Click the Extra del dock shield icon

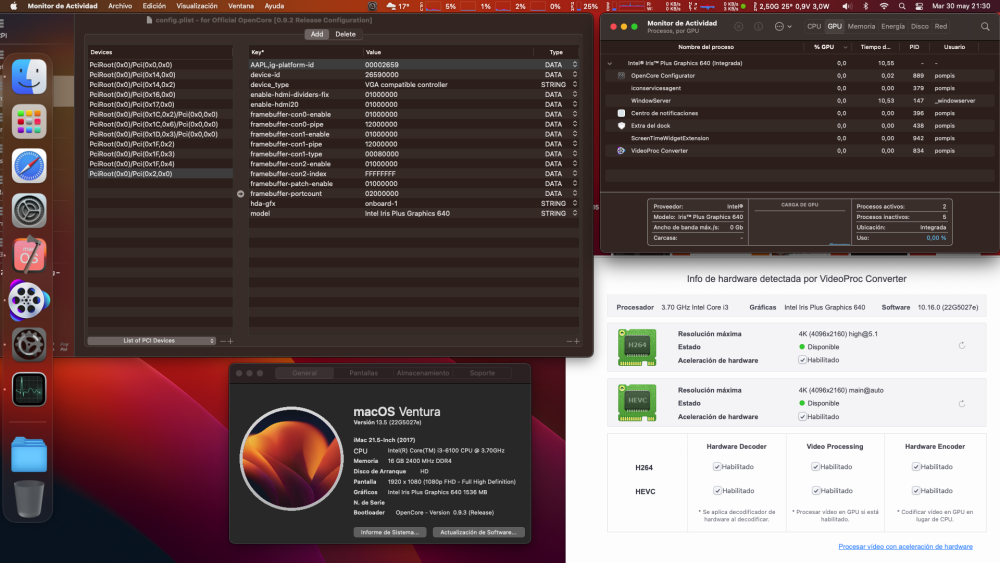(621, 126)
